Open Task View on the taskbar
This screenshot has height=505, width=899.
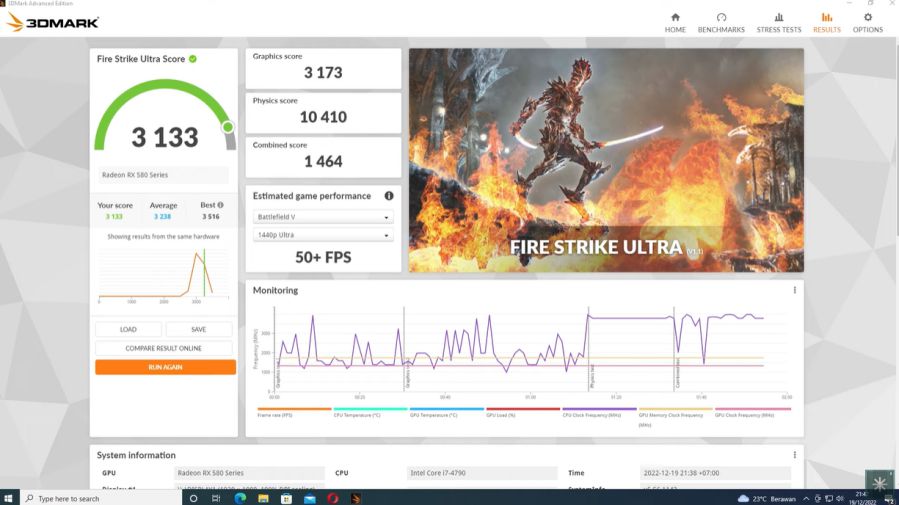216,498
